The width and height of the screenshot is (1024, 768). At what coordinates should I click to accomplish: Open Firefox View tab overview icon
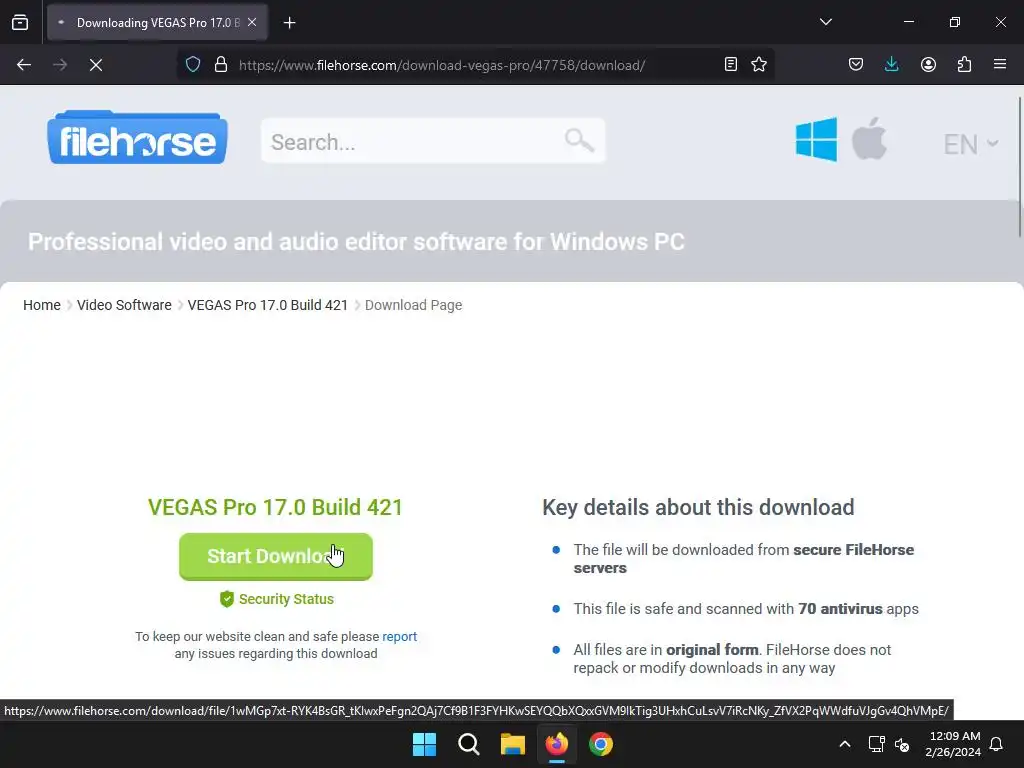coord(20,22)
